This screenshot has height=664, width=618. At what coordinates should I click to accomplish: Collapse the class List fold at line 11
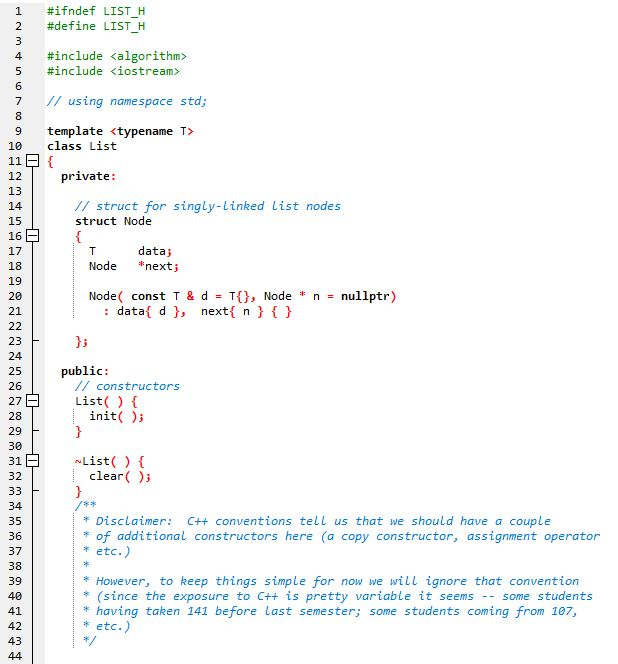pyautogui.click(x=33, y=160)
